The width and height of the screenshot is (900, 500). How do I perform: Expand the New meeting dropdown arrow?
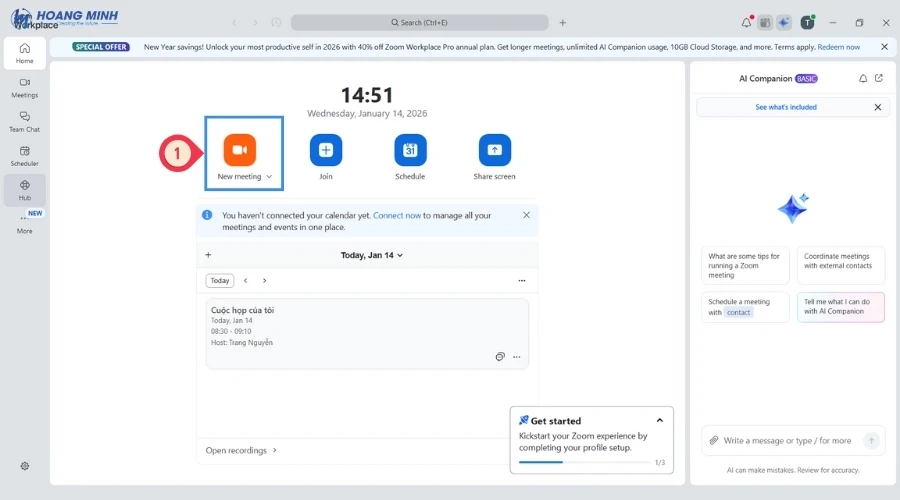coord(270,177)
